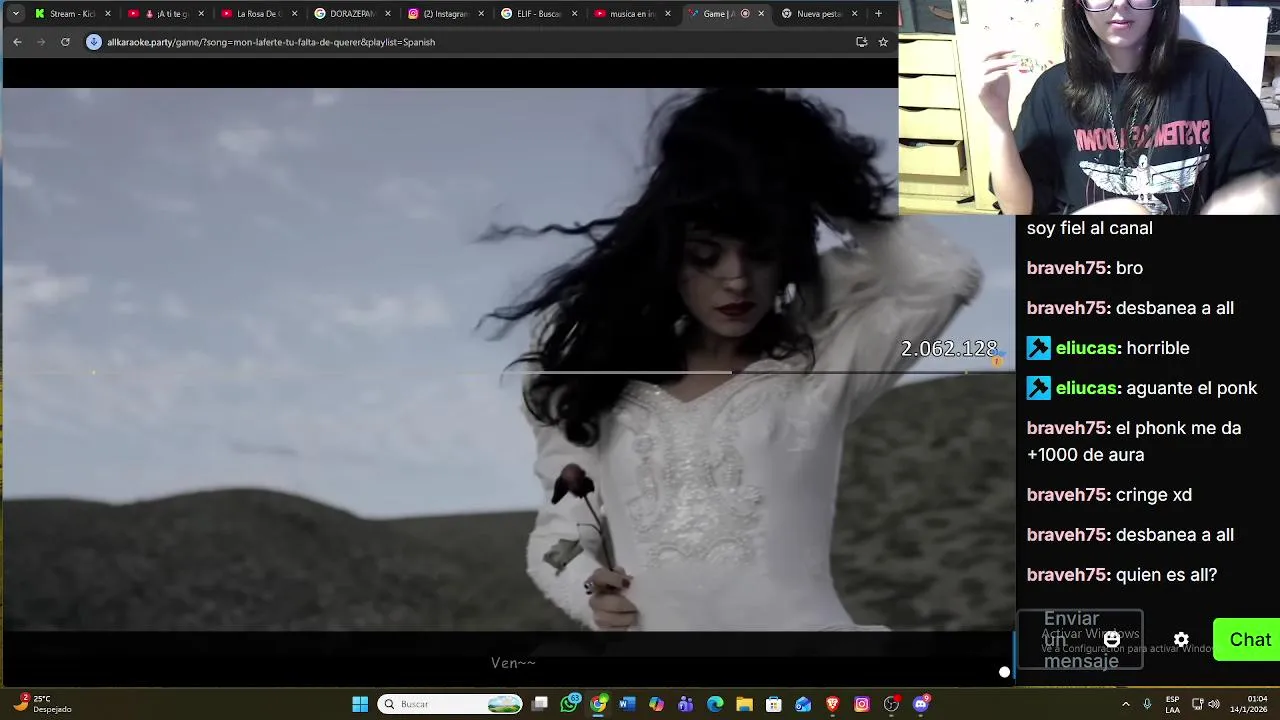Open Microsoft Store from taskbar
The image size is (1280, 720).
[x=773, y=704]
